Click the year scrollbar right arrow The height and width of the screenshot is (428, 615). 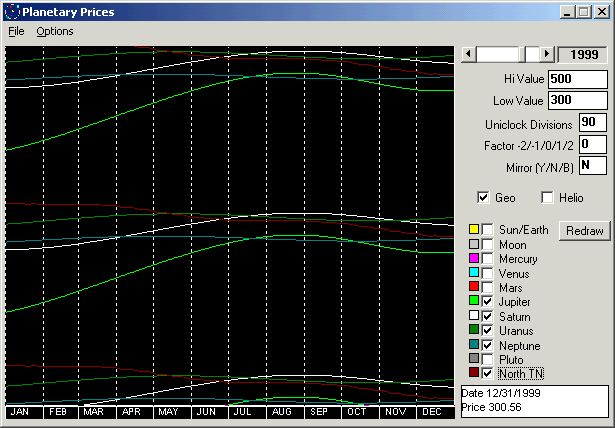547,54
